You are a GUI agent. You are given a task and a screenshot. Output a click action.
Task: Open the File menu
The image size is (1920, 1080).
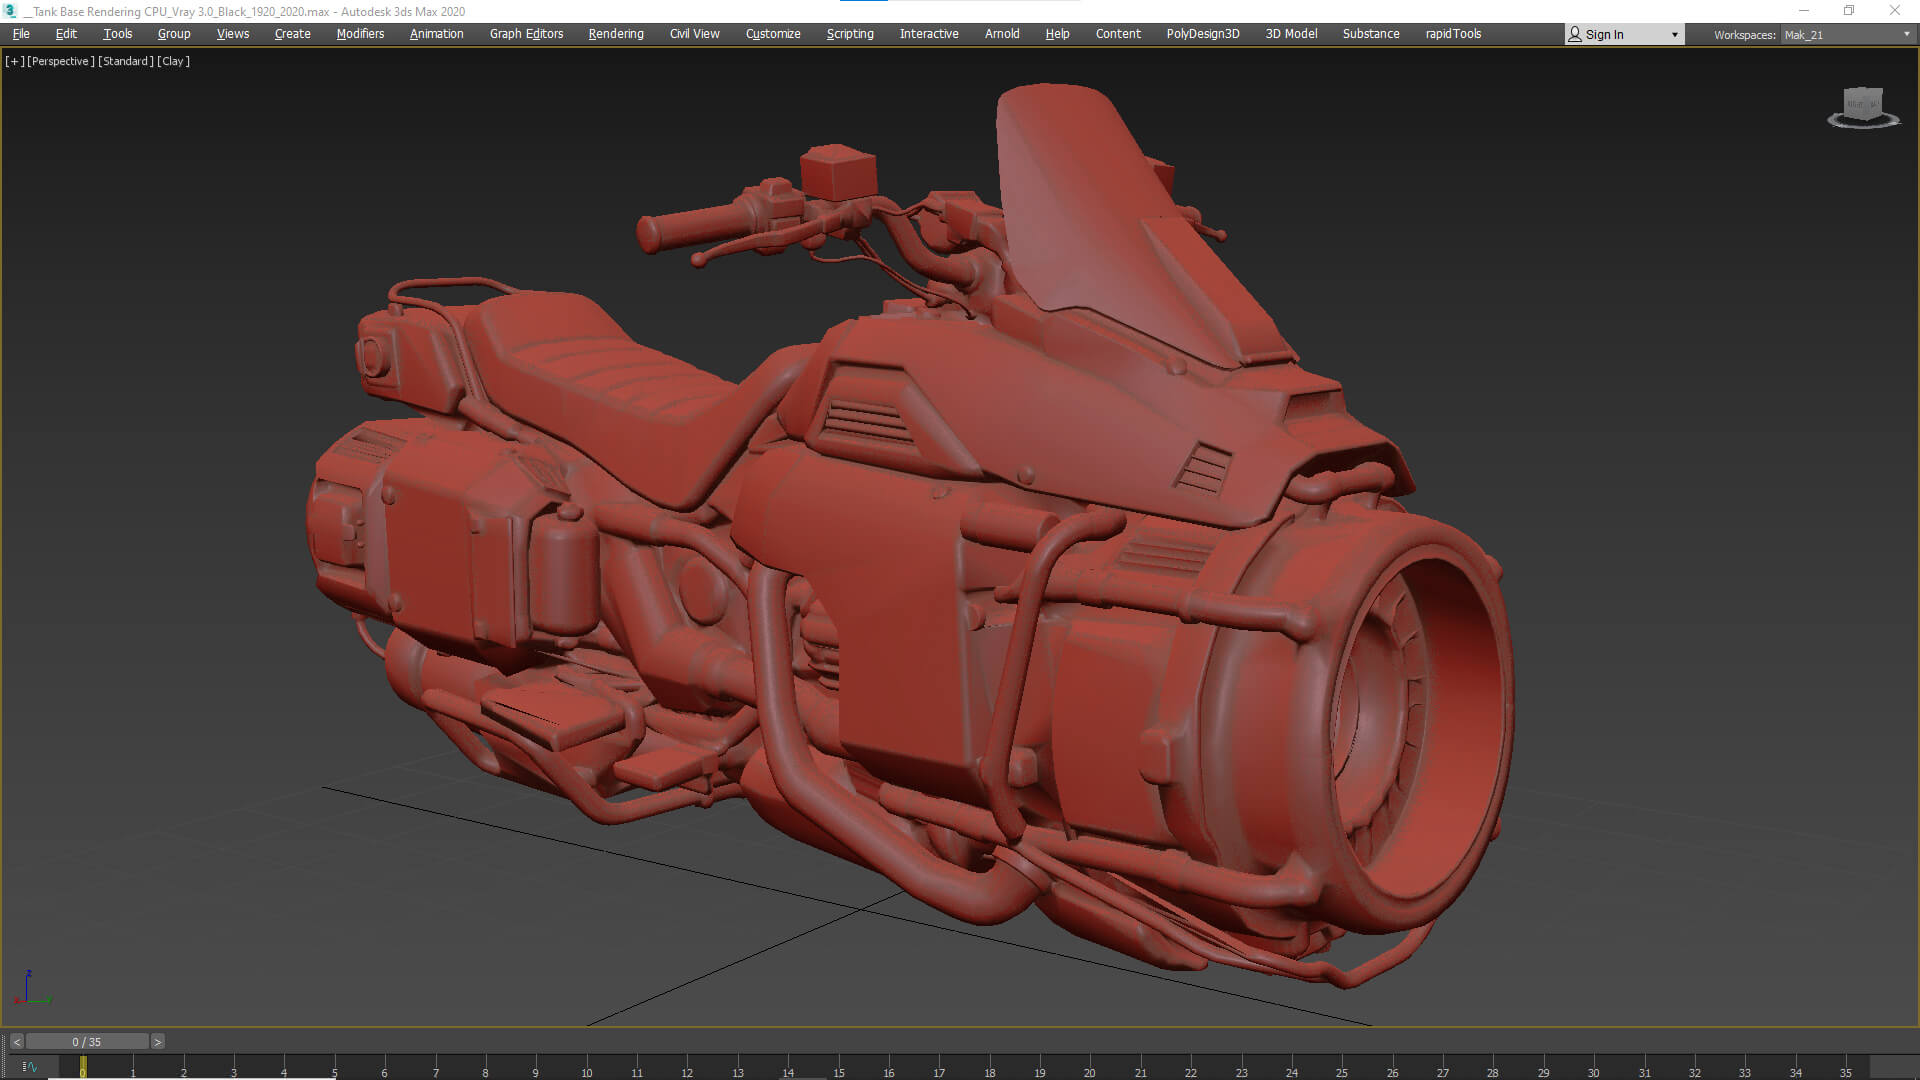(21, 34)
